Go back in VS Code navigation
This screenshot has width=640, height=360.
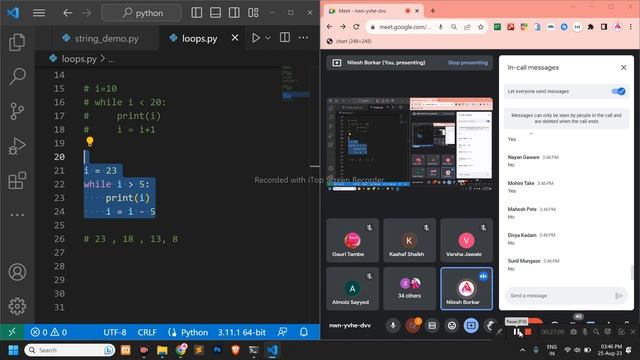(67, 13)
